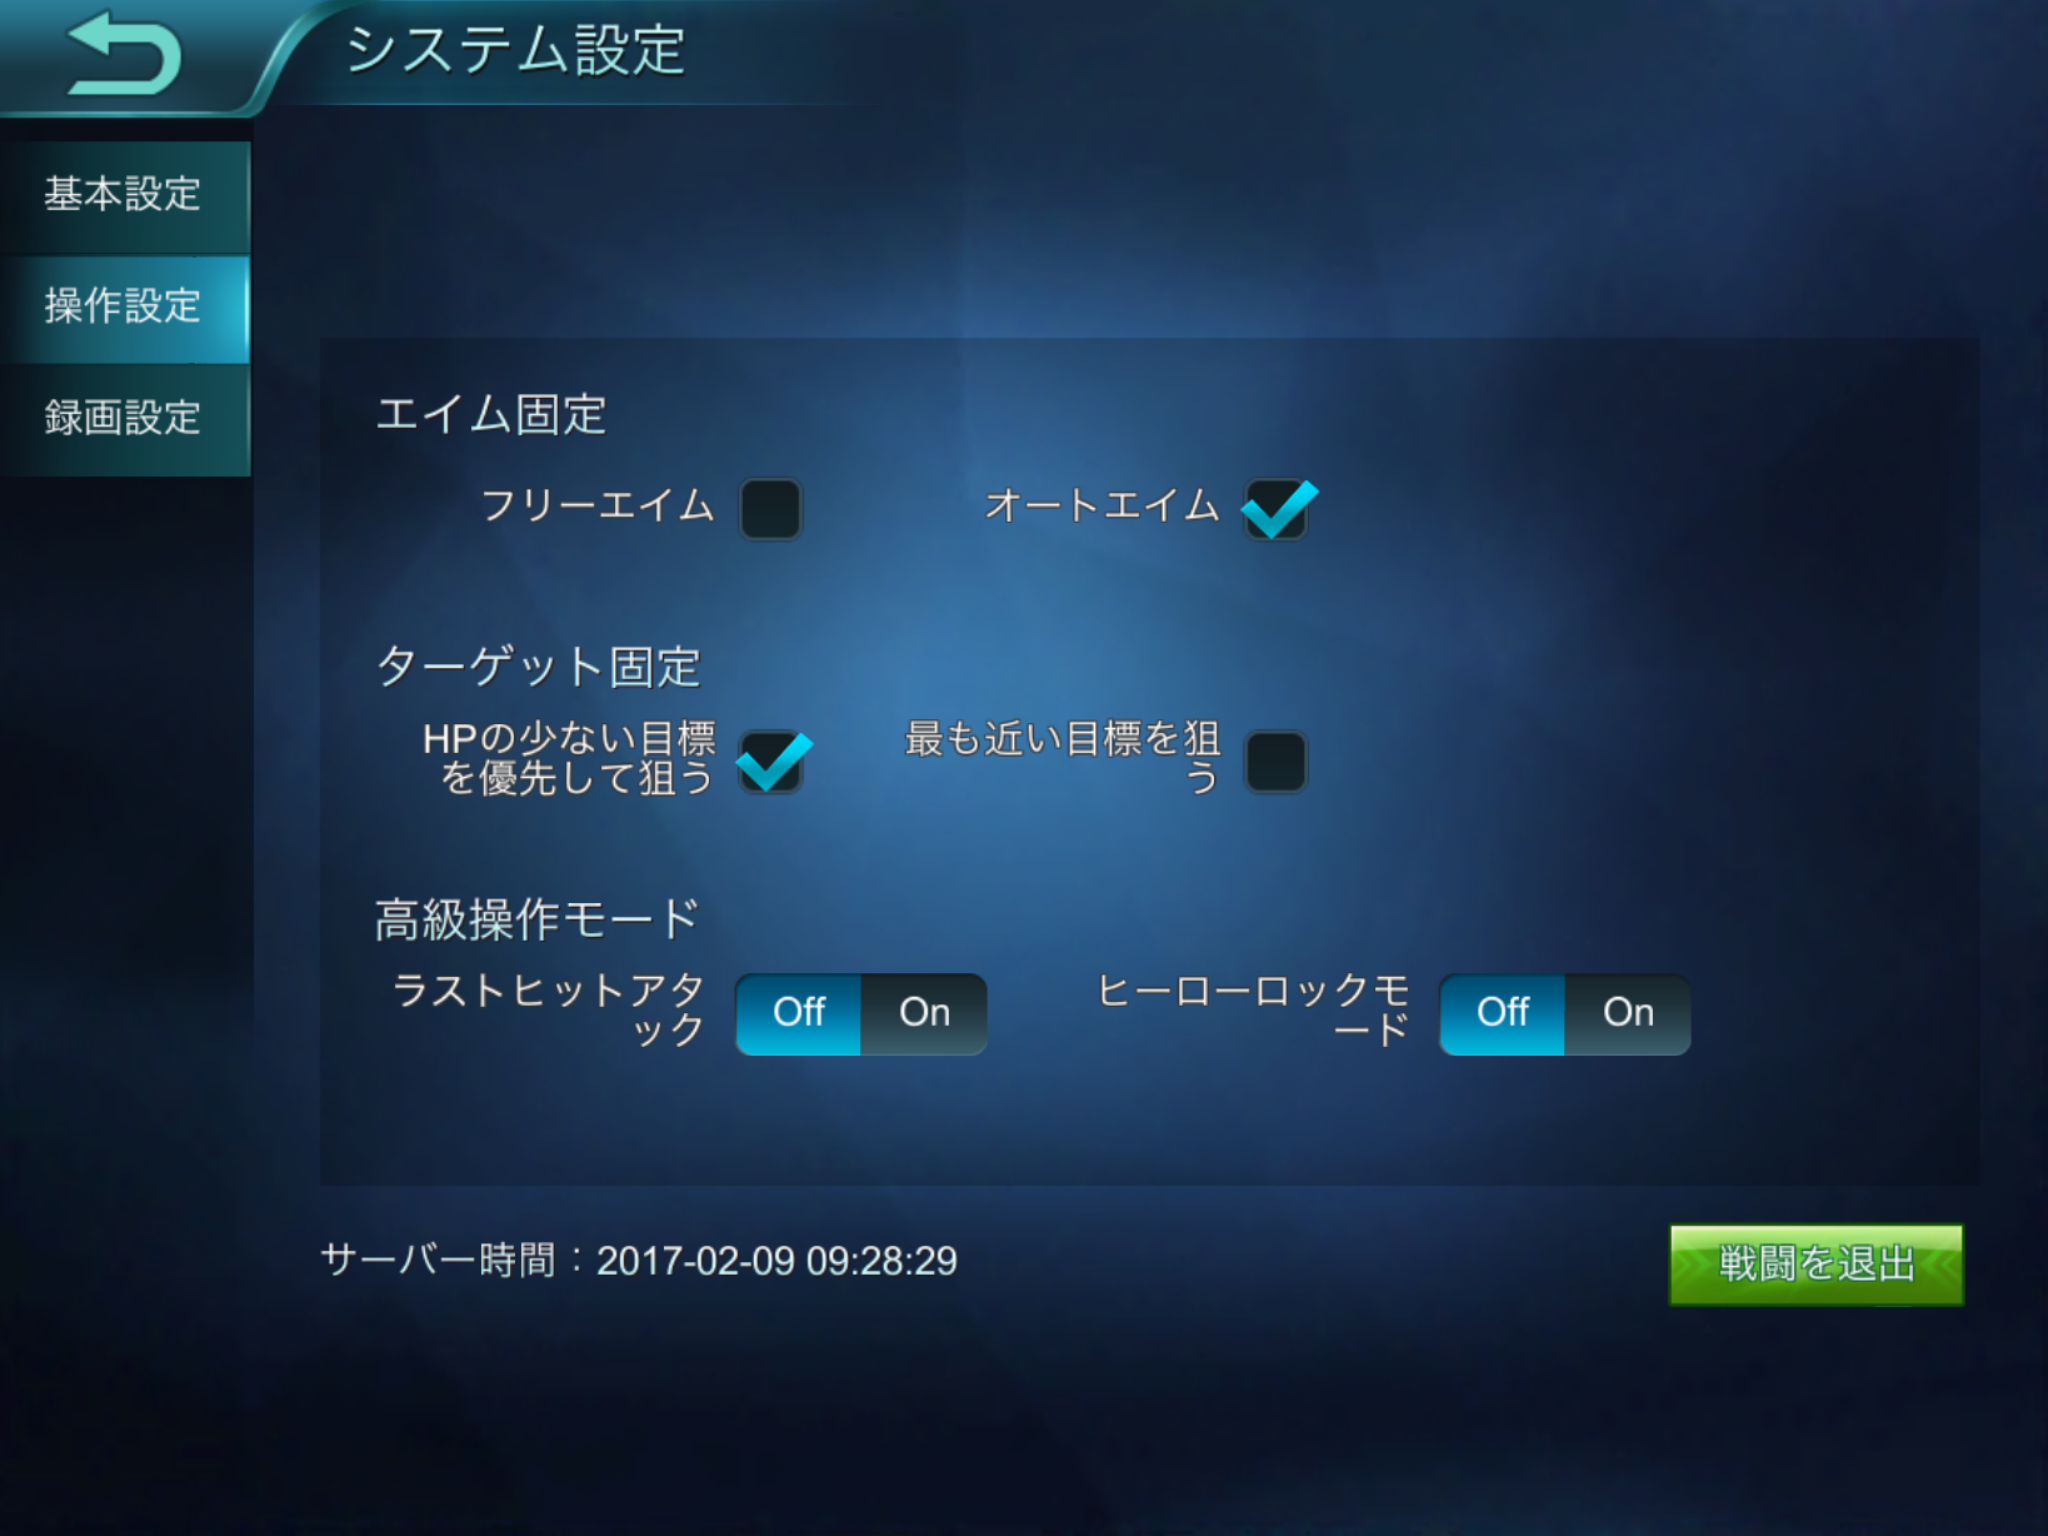Click the フリーエイム label text

tap(598, 506)
